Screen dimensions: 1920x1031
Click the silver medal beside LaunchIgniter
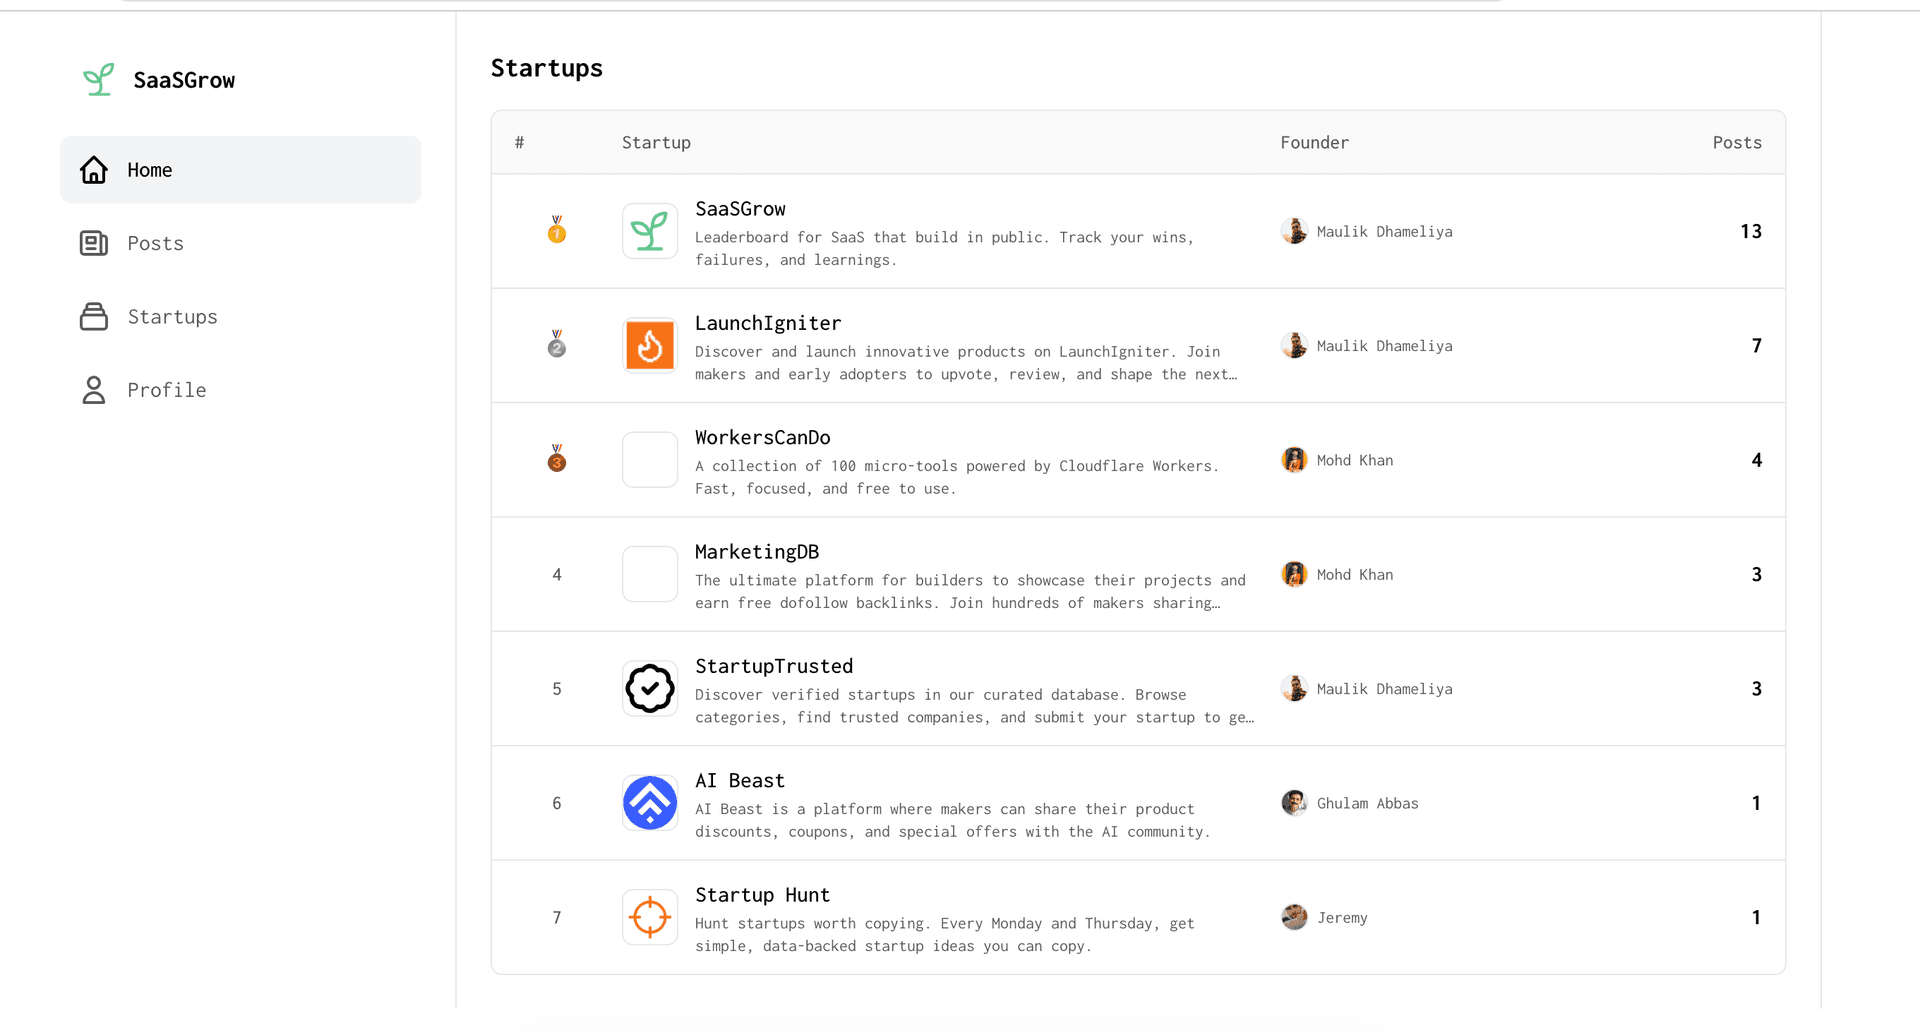556,345
